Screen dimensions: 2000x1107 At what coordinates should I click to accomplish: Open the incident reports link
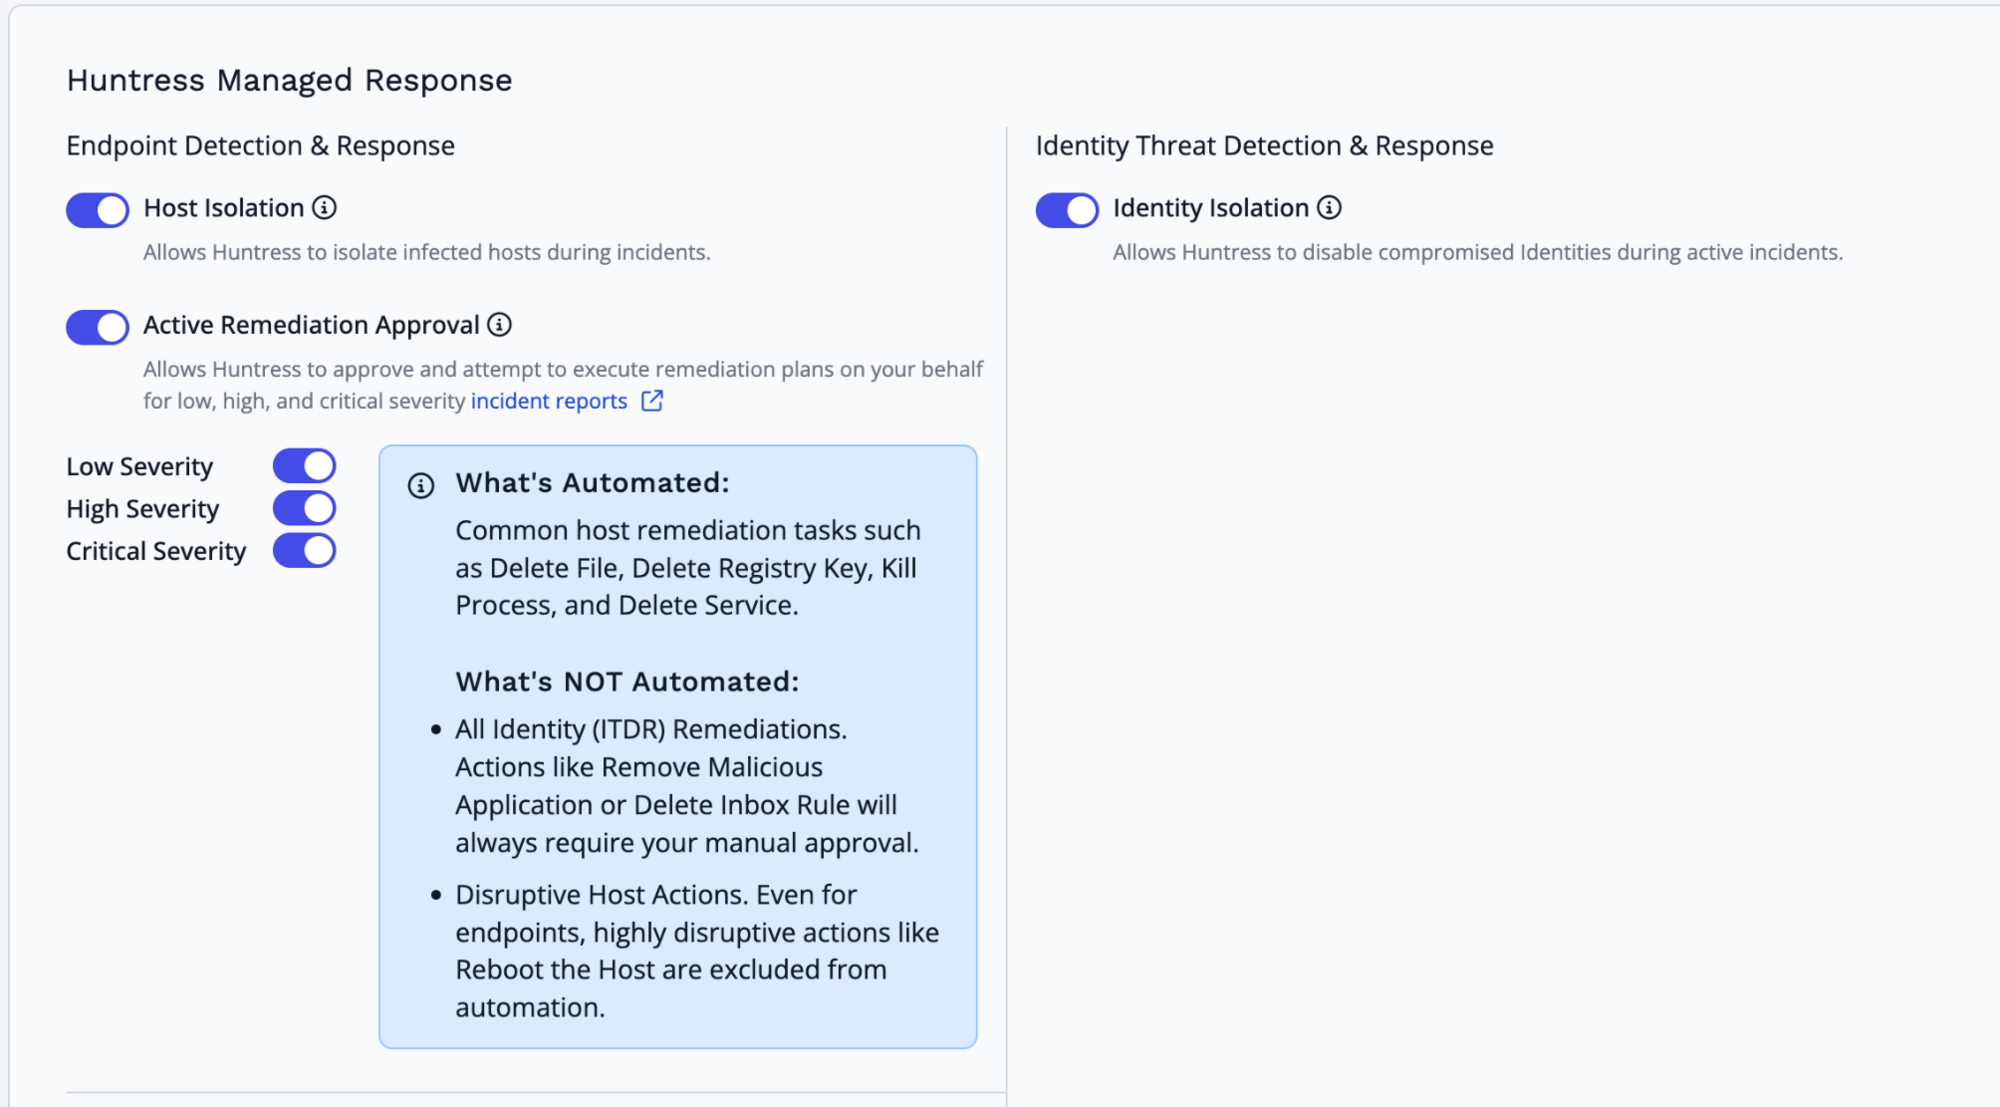(x=549, y=401)
